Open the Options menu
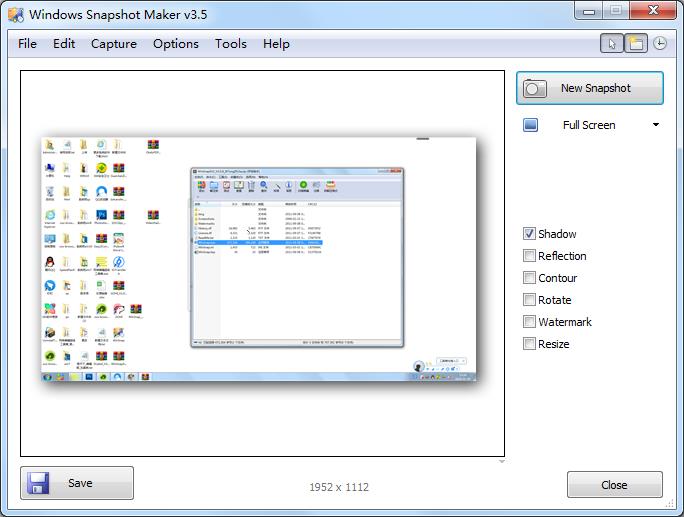This screenshot has height=517, width=684. point(176,44)
